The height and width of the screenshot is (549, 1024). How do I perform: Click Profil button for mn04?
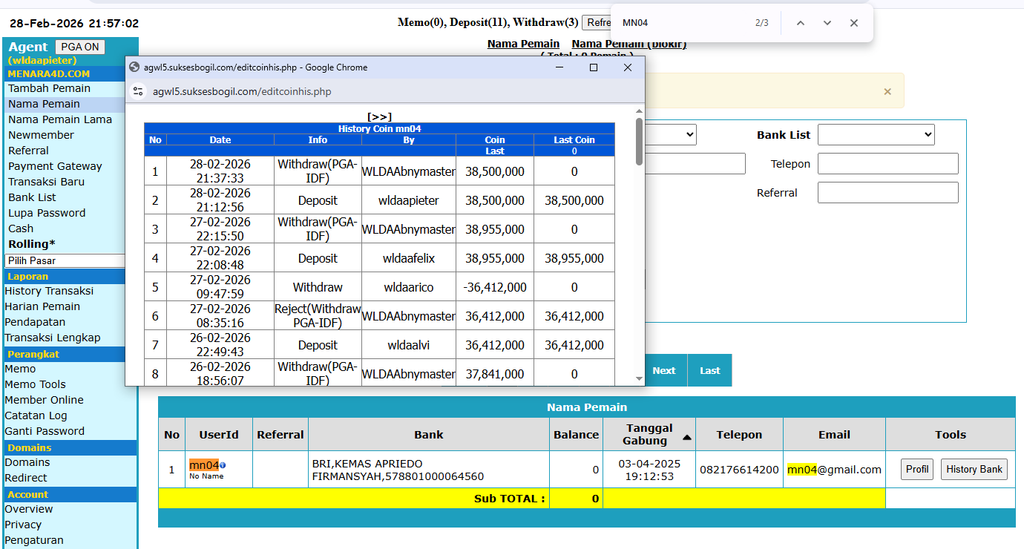[917, 469]
